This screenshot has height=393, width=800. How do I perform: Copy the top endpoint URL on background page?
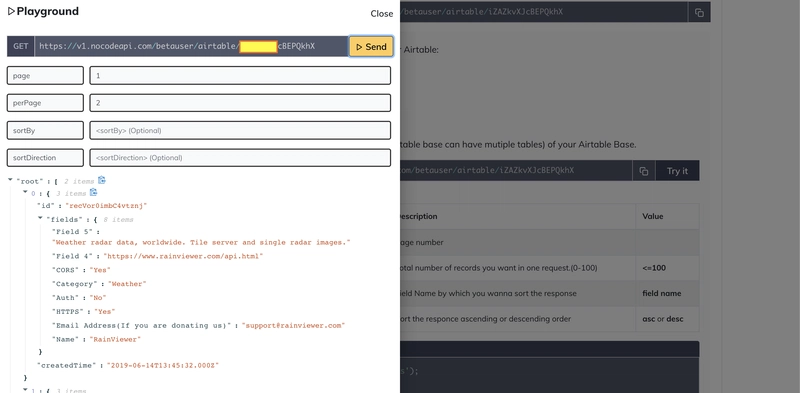tap(699, 12)
